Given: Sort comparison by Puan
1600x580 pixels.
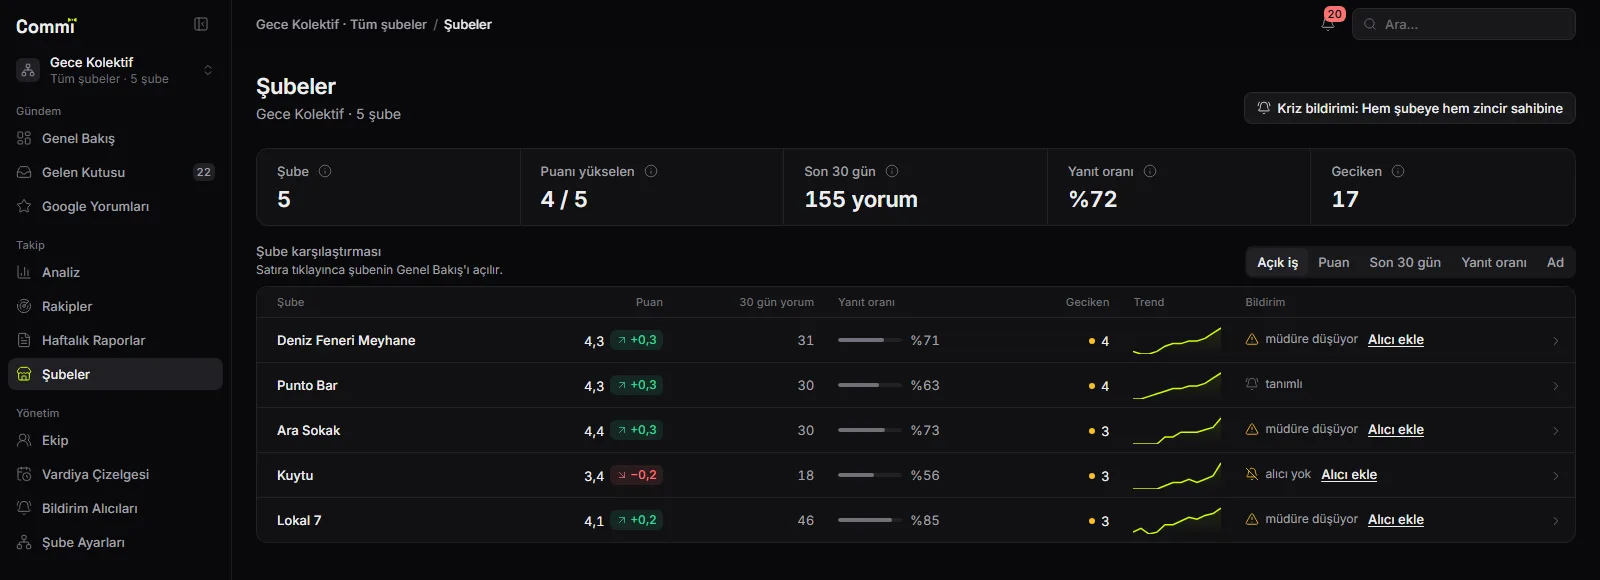Looking at the screenshot, I should (1333, 262).
